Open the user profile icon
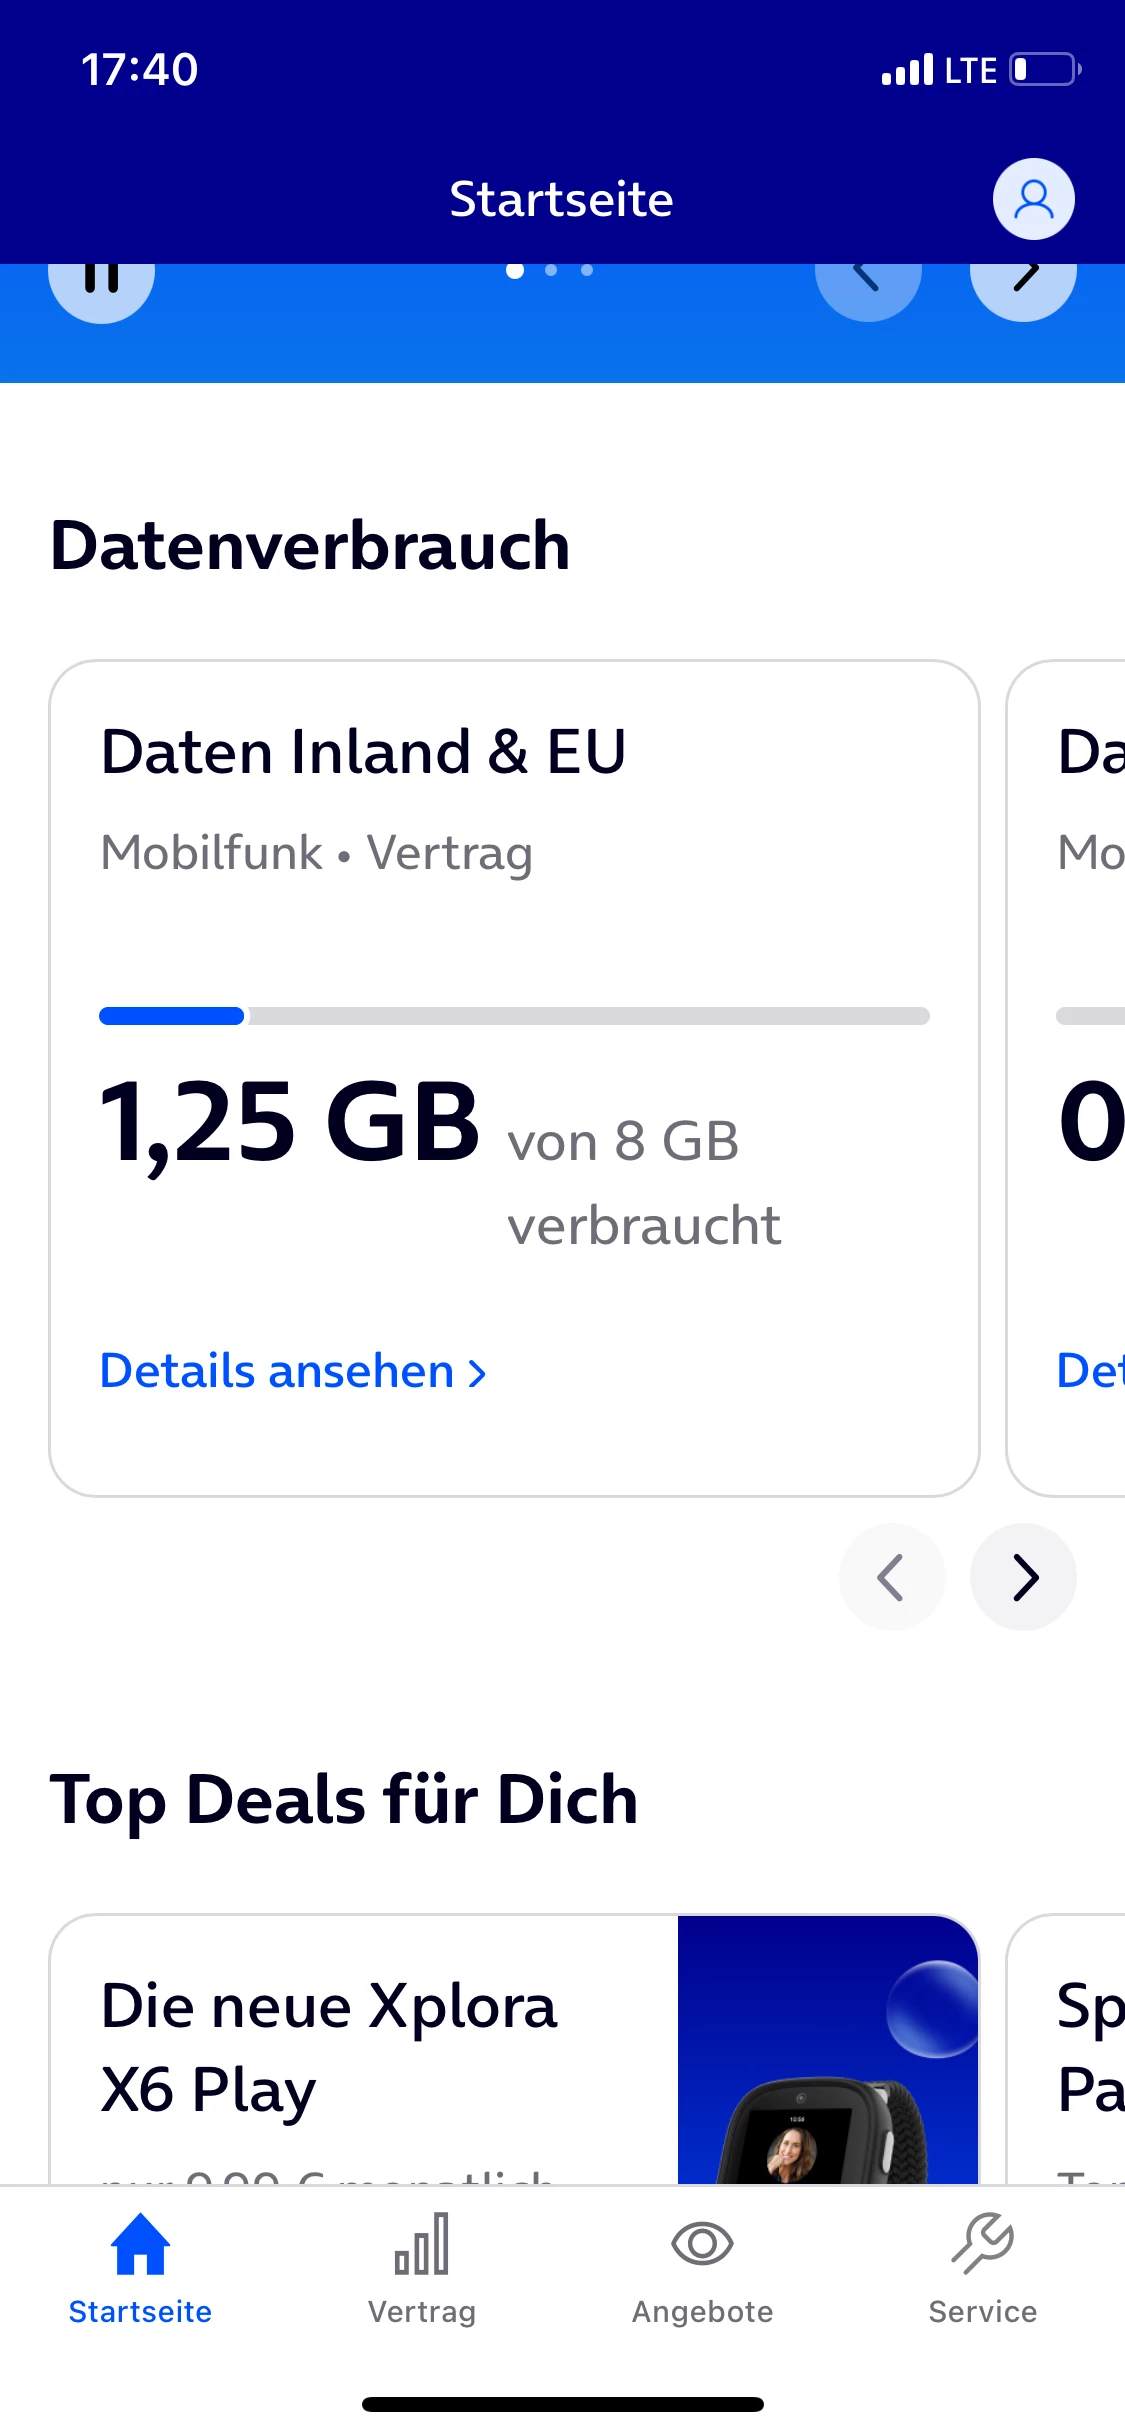Viewport: 1125px width, 2436px height. pyautogui.click(x=1033, y=199)
